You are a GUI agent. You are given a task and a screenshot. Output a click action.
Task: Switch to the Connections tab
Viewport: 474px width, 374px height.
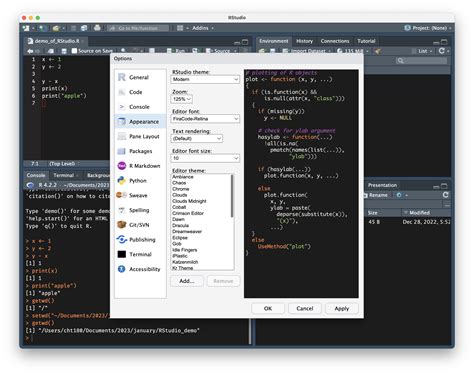335,41
